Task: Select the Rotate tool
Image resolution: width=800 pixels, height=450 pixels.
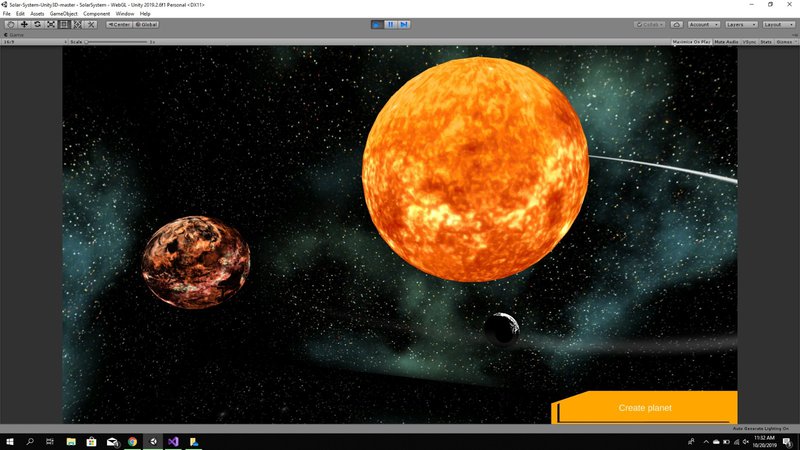Action: click(x=37, y=24)
